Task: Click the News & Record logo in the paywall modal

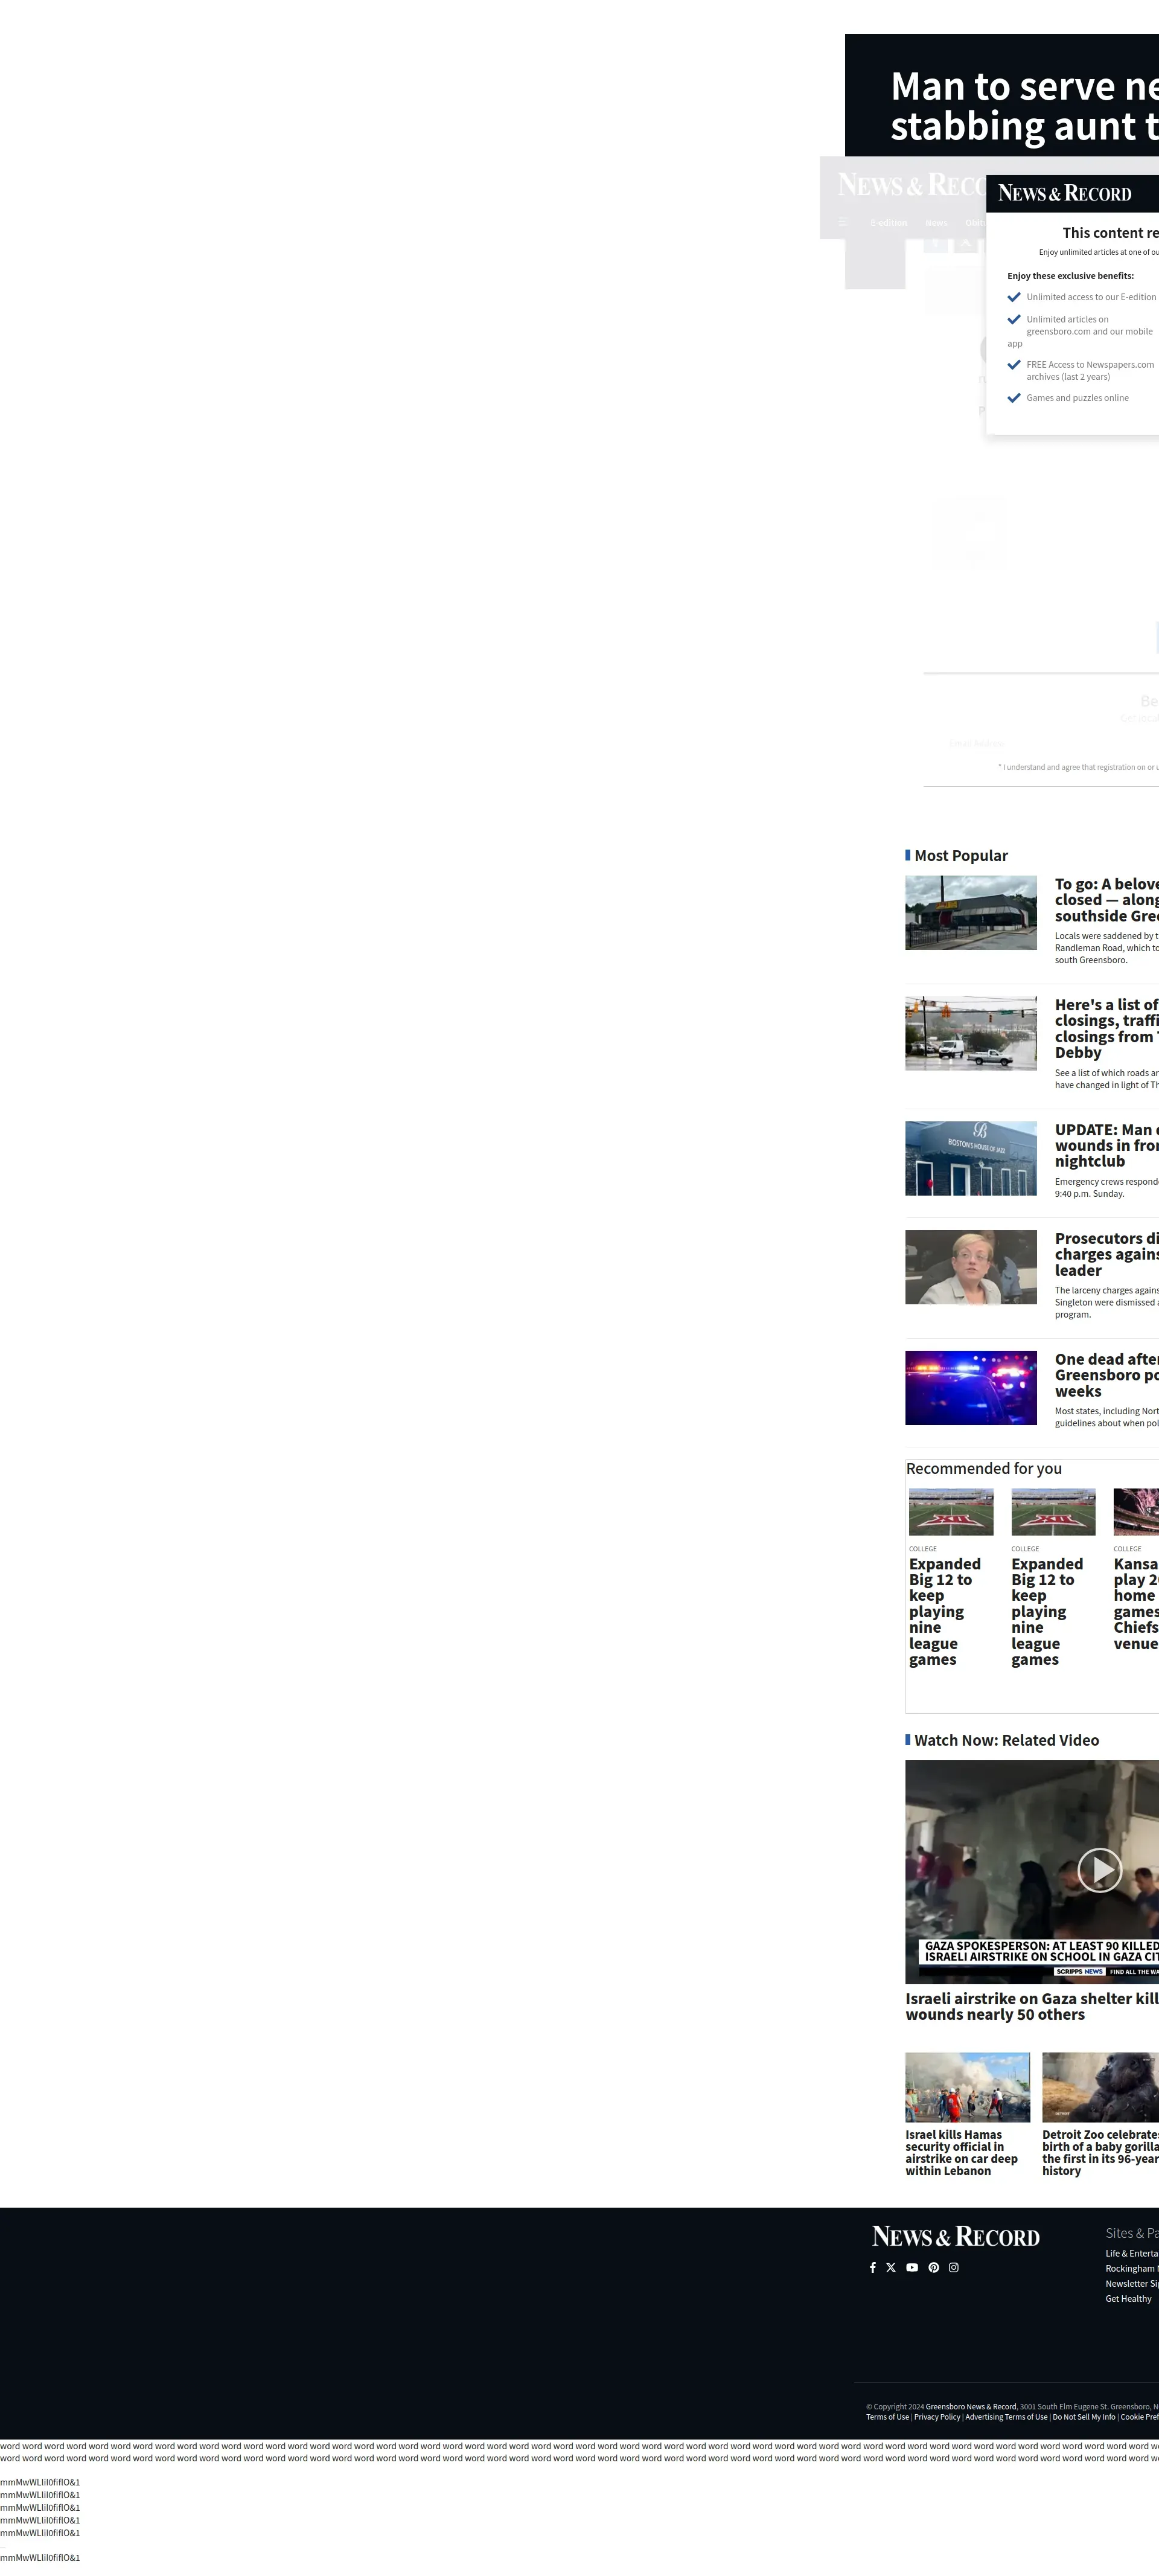Action: 1065,193
